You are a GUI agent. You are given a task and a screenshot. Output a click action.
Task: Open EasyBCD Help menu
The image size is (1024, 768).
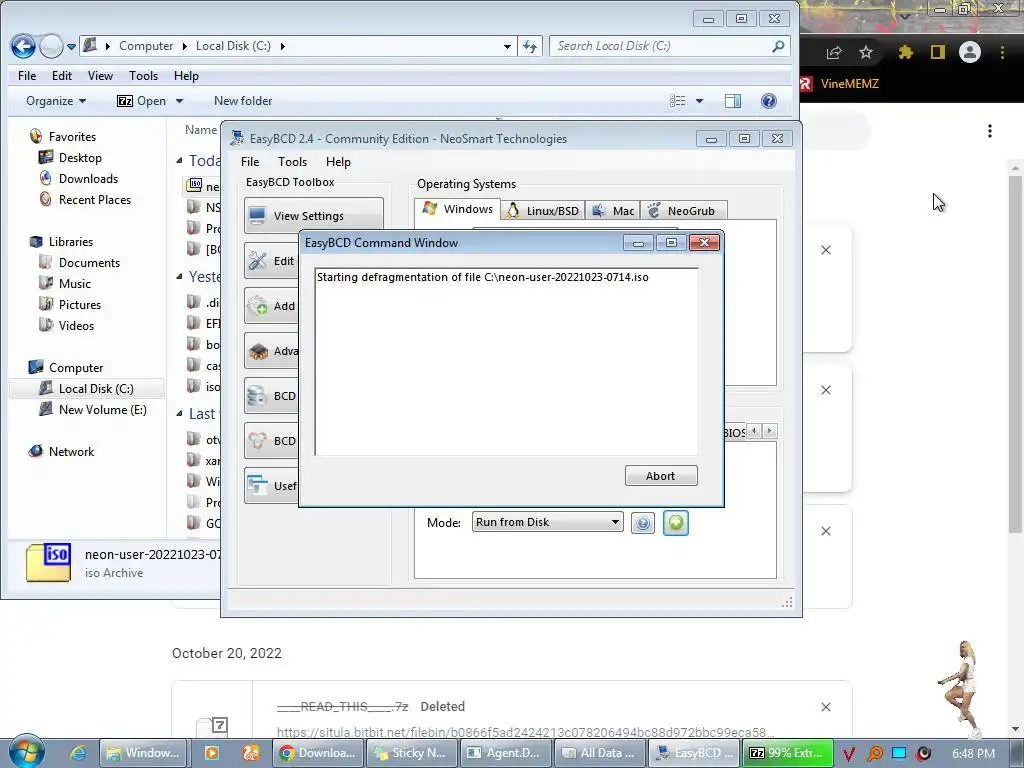click(338, 161)
